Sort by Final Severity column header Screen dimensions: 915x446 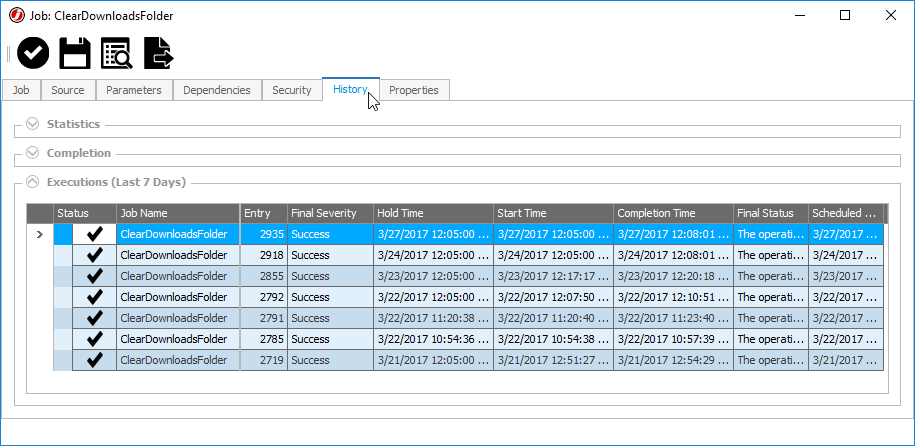coord(330,213)
